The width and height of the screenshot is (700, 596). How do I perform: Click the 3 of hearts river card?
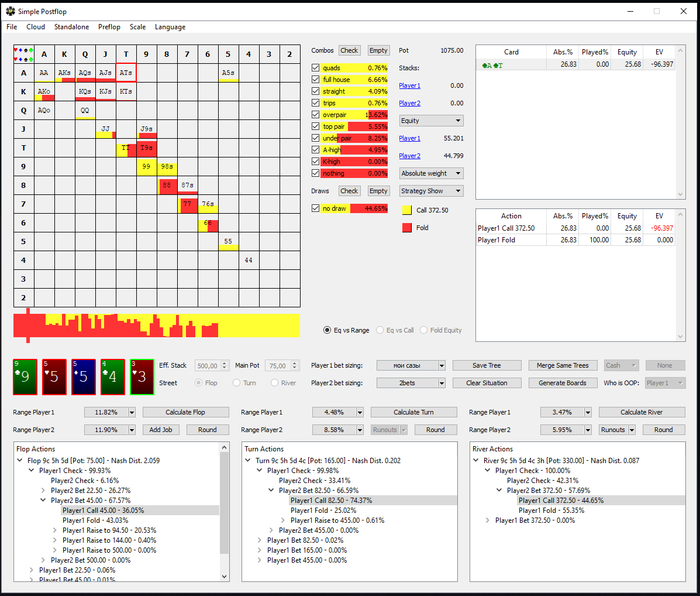coord(142,376)
